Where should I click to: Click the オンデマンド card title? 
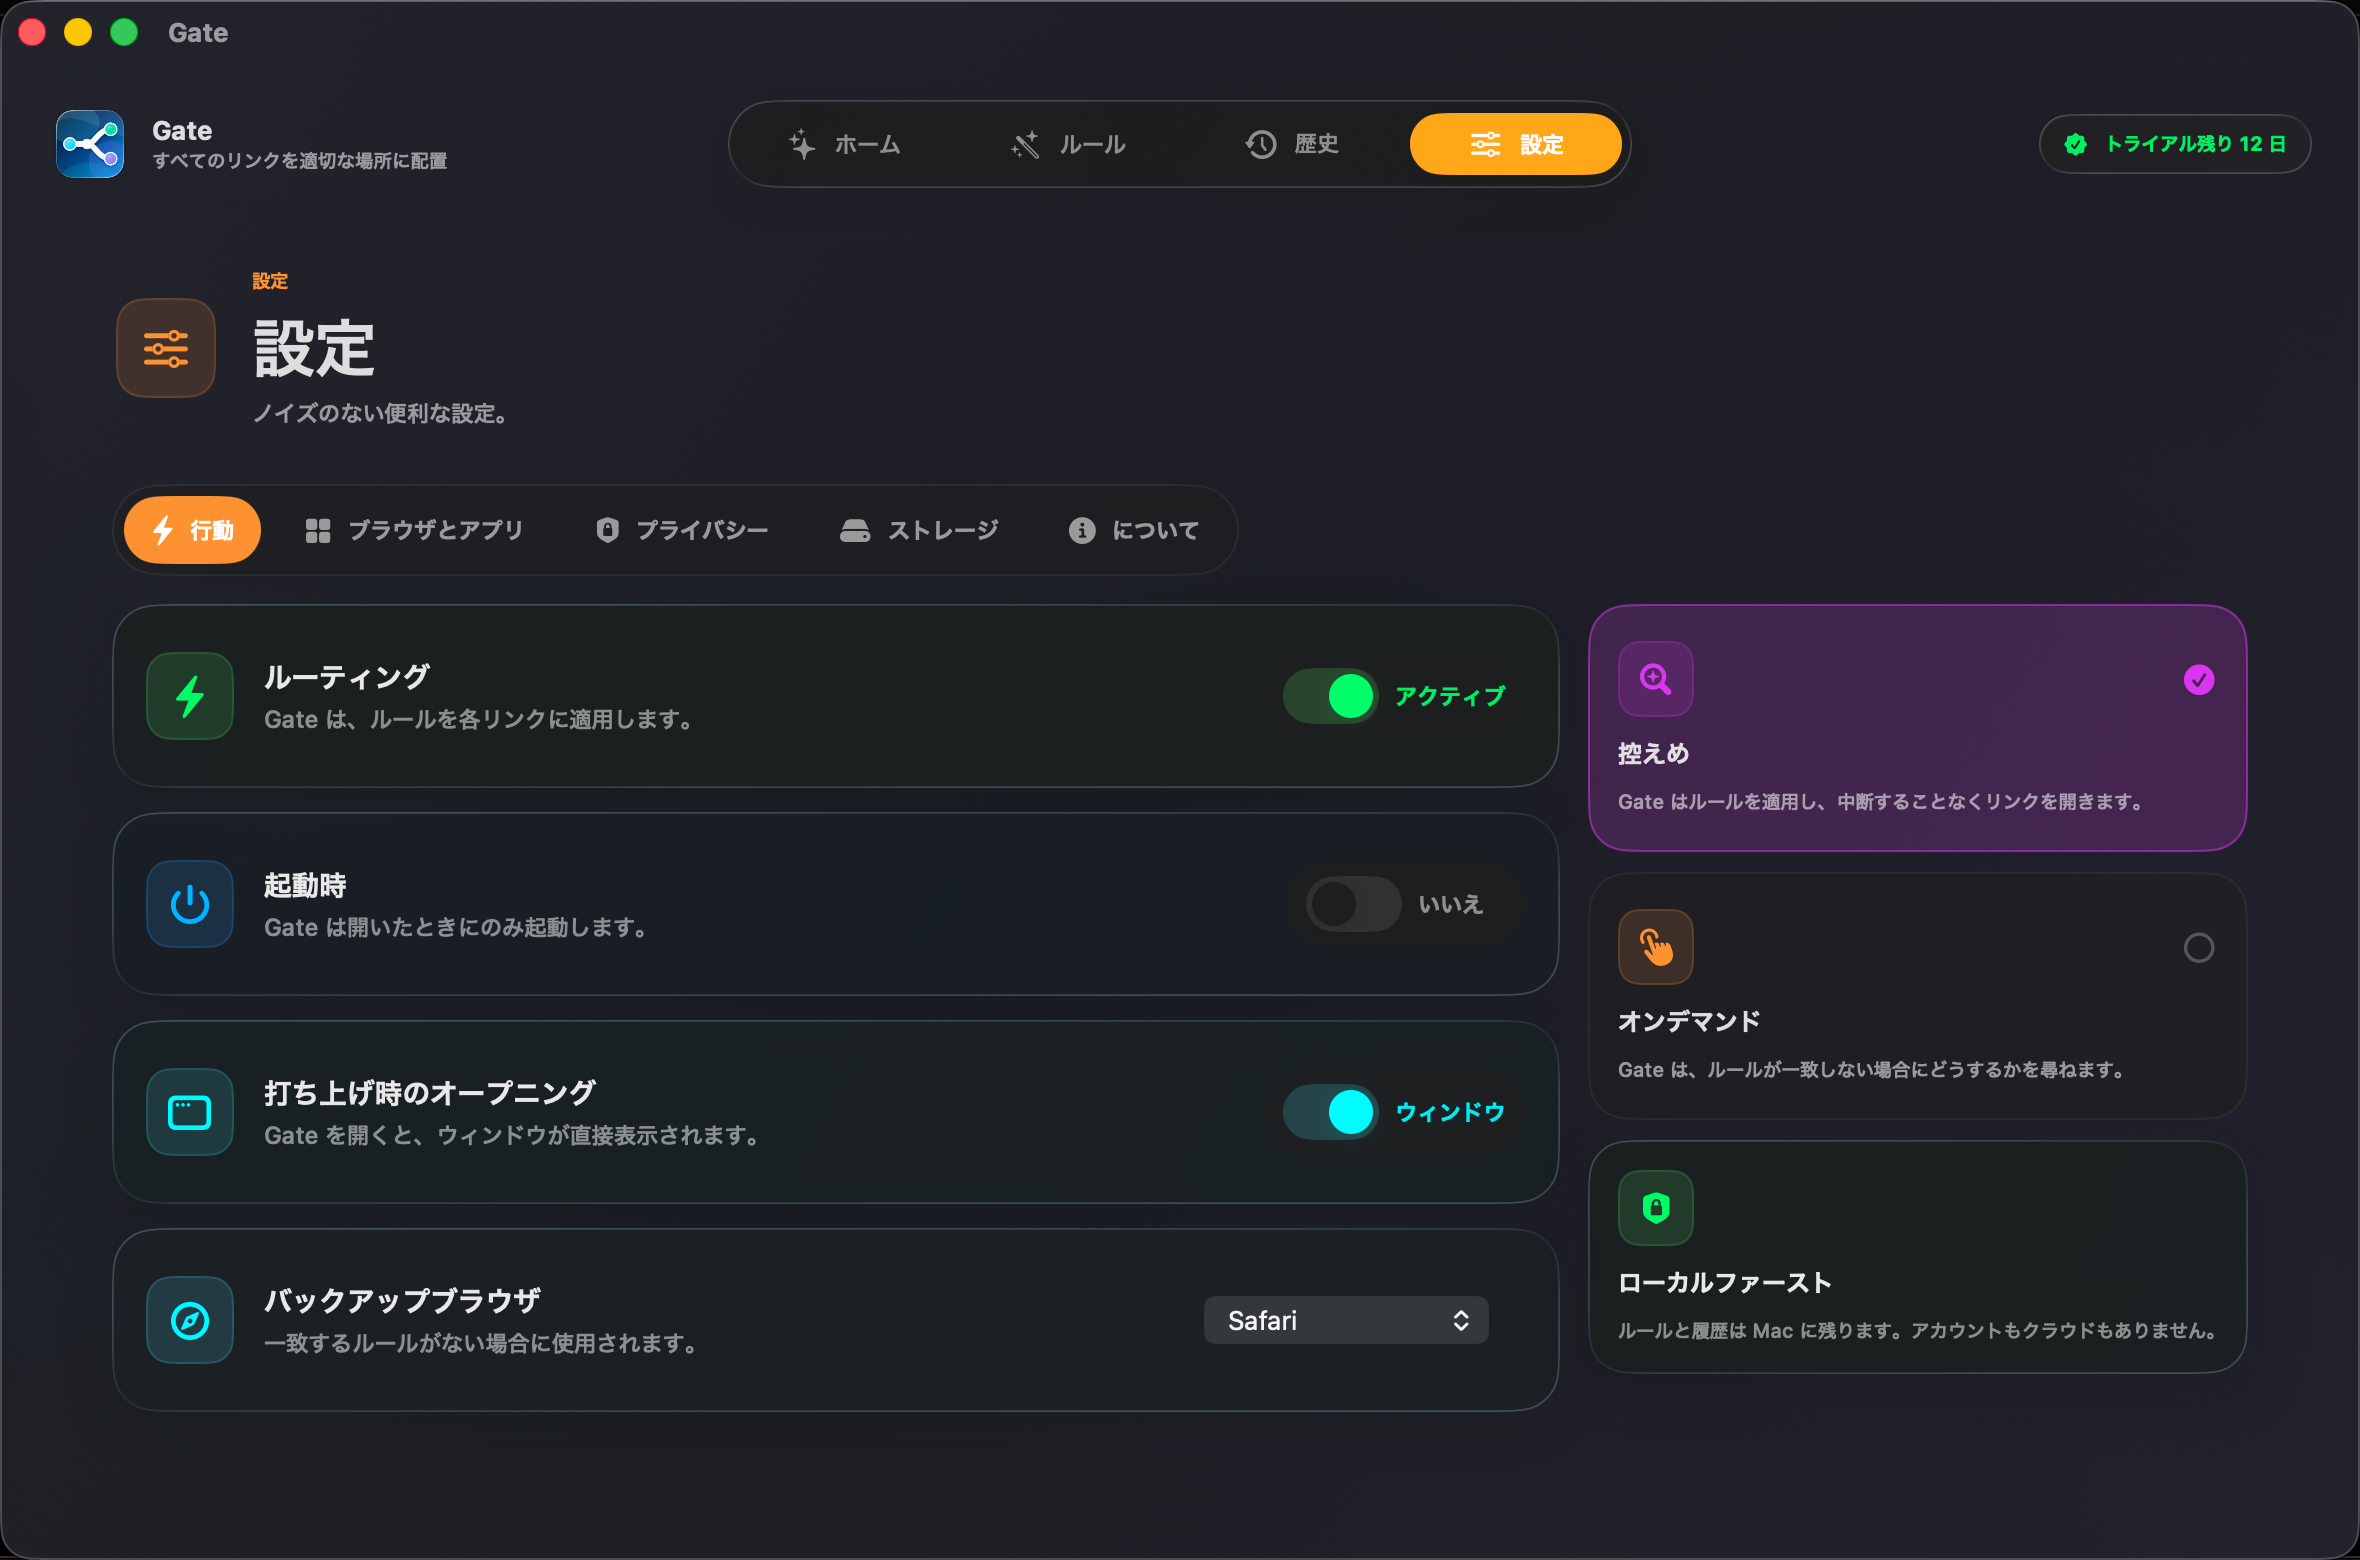coord(1689,1021)
